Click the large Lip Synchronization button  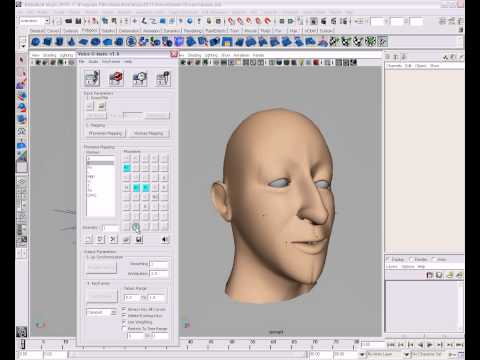coord(102,267)
